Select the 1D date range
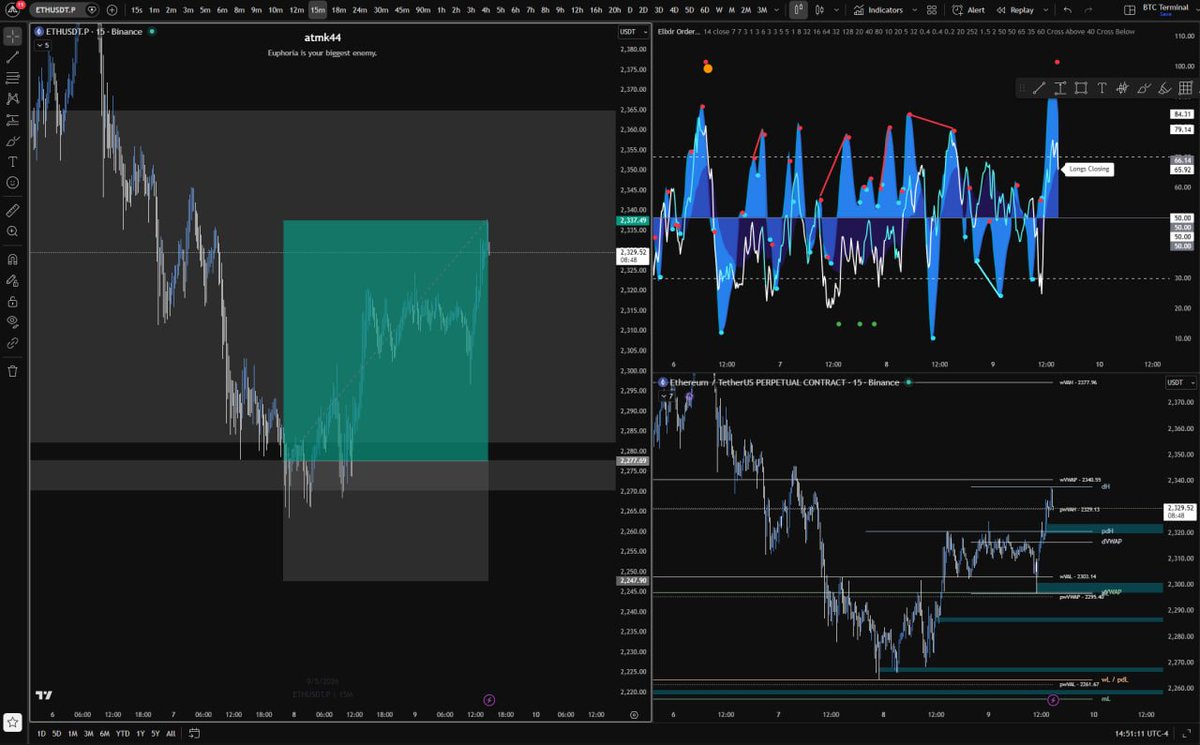Screen dimensions: 1200x745 pyautogui.click(x=41, y=733)
